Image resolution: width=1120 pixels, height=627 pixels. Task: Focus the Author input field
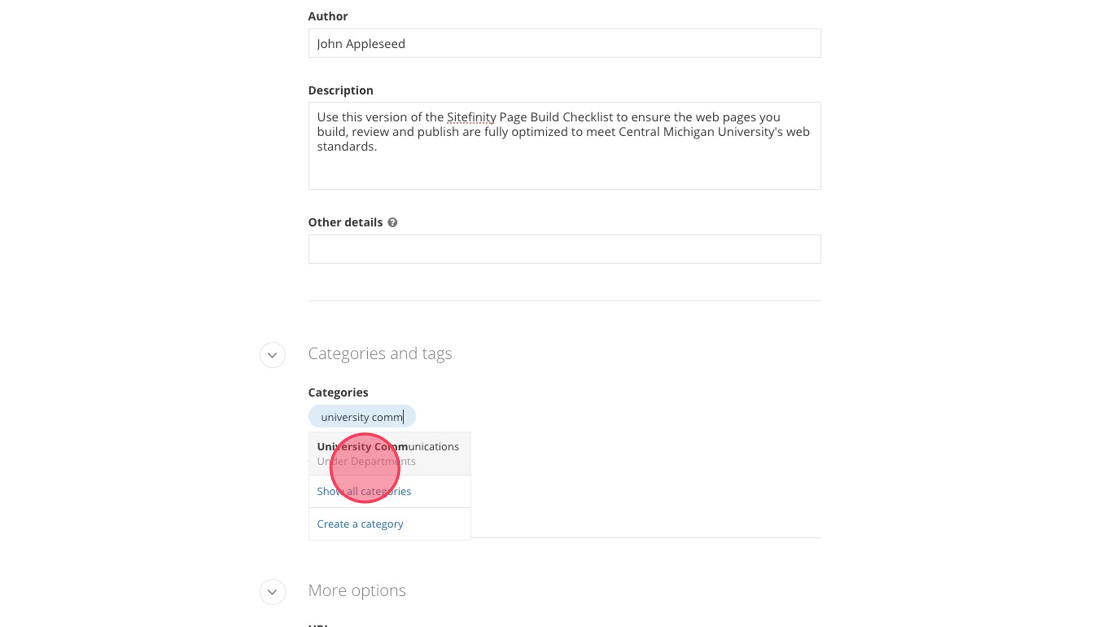[x=564, y=44]
